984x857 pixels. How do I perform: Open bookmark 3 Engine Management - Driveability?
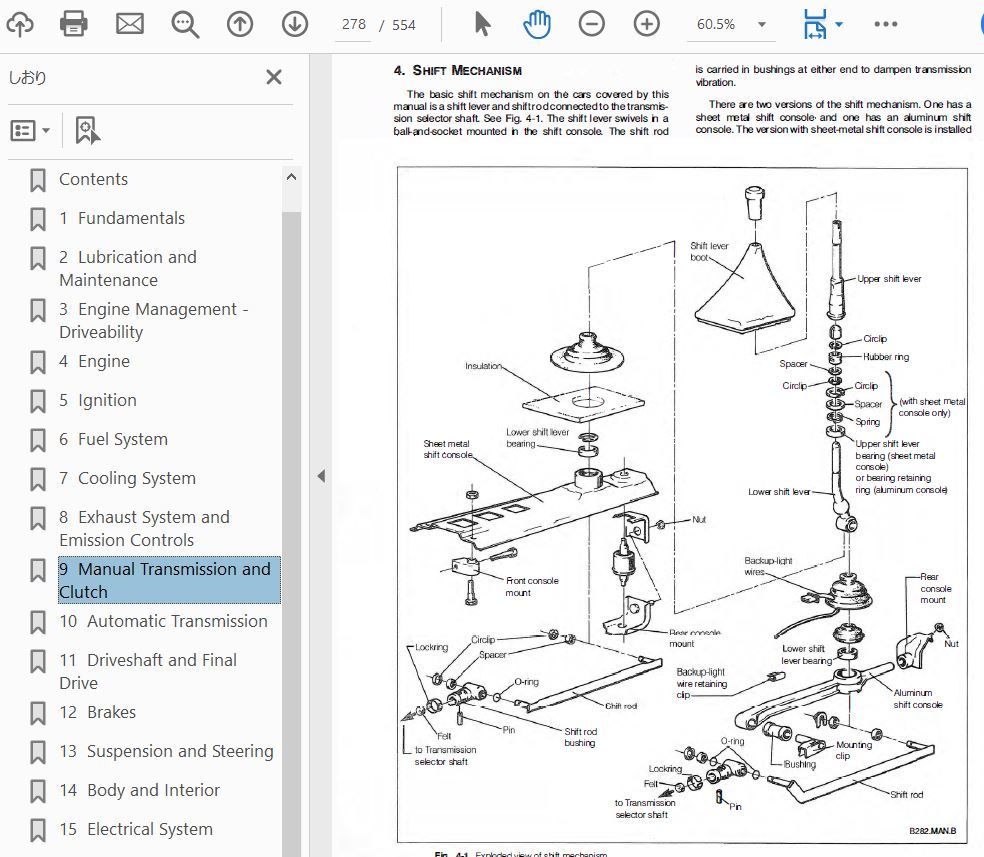point(154,321)
